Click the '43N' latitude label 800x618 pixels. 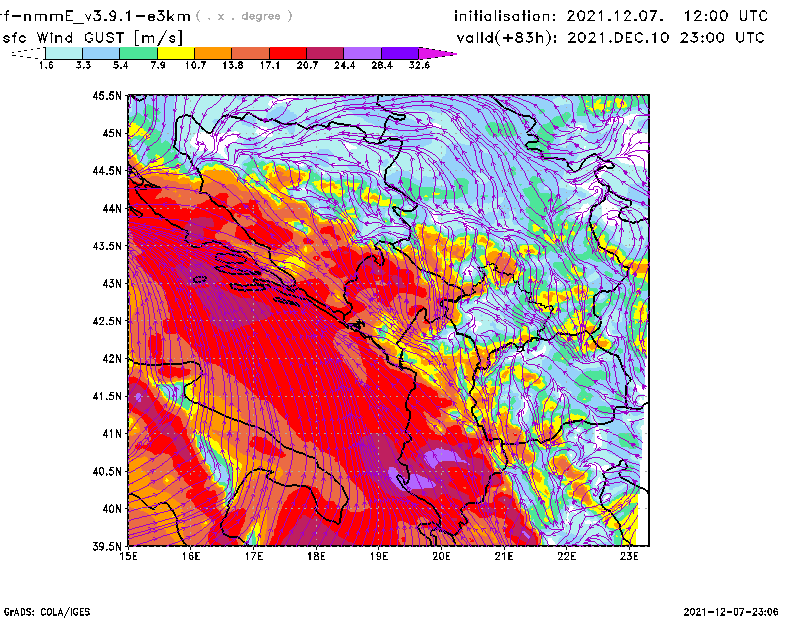tap(112, 283)
